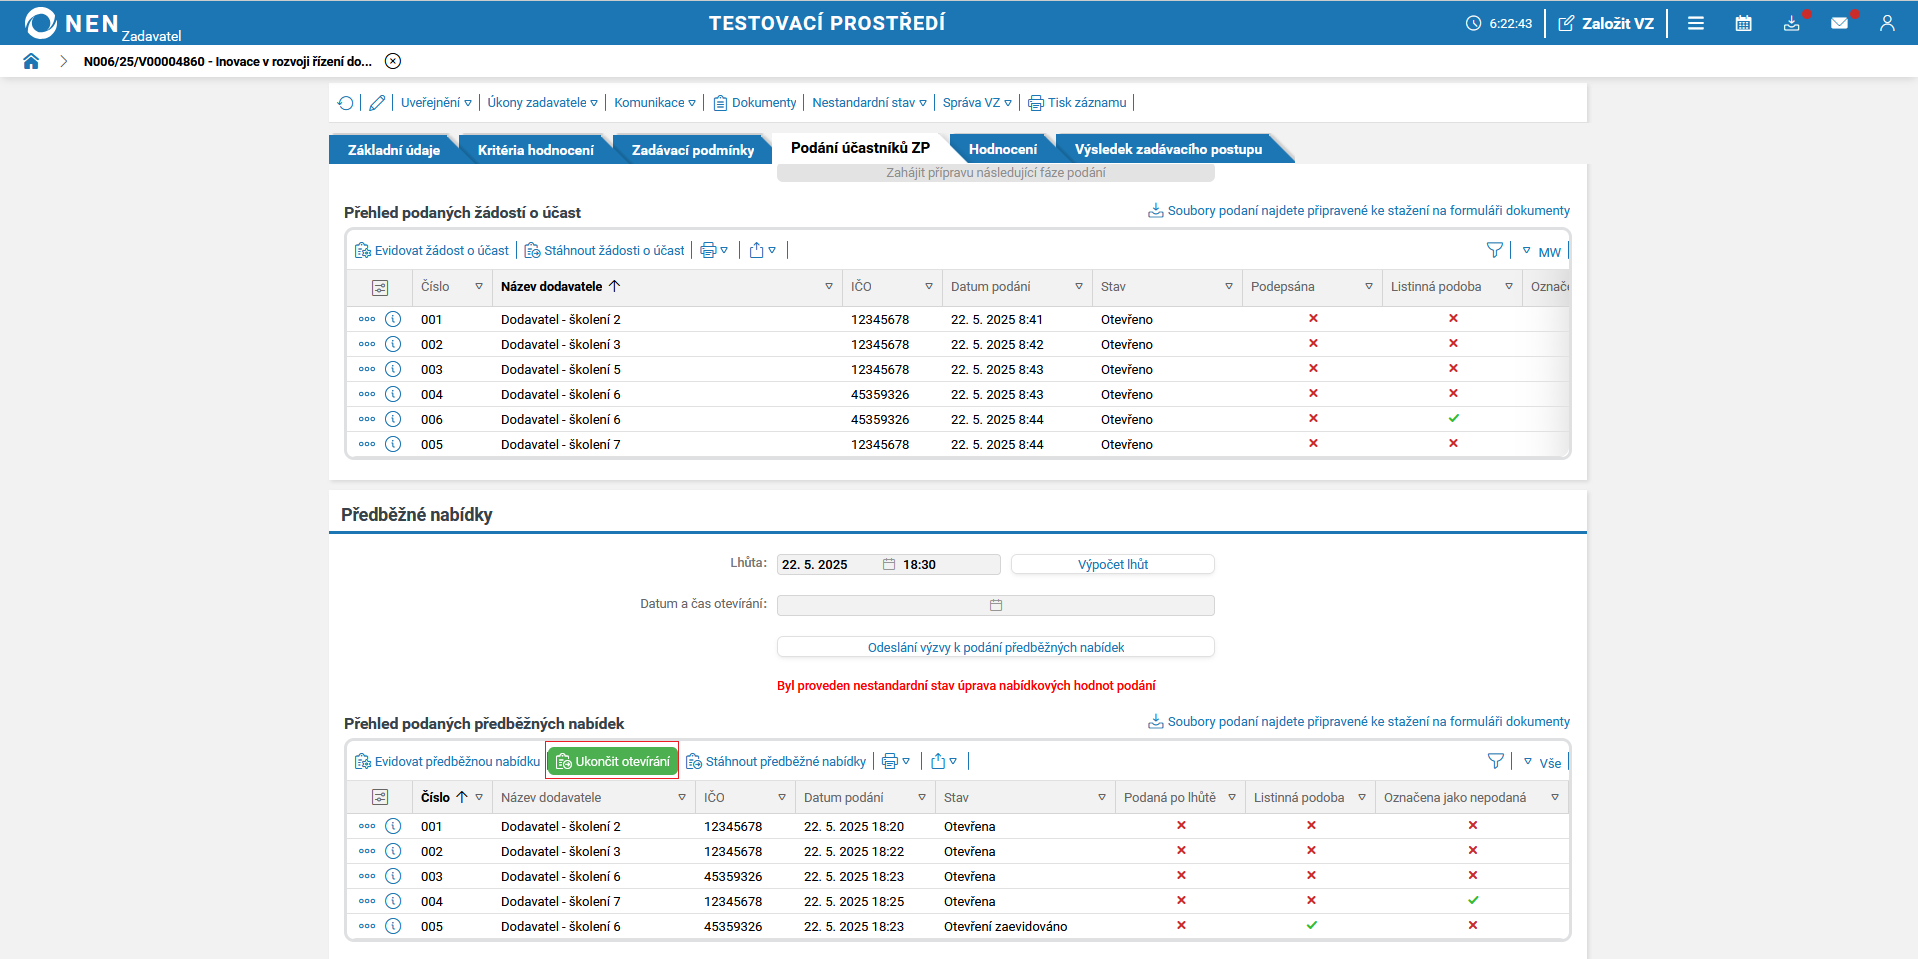The image size is (1918, 959).
Task: Open the user profile icon
Action: tap(1886, 23)
